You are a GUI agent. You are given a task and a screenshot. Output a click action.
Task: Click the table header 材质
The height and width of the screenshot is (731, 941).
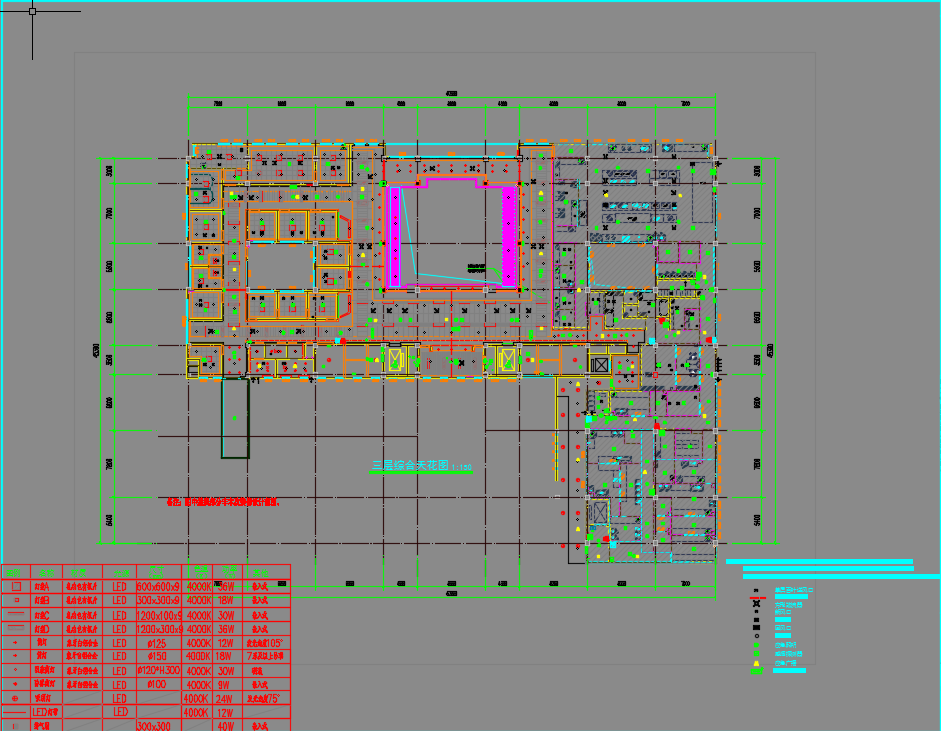click(78, 573)
